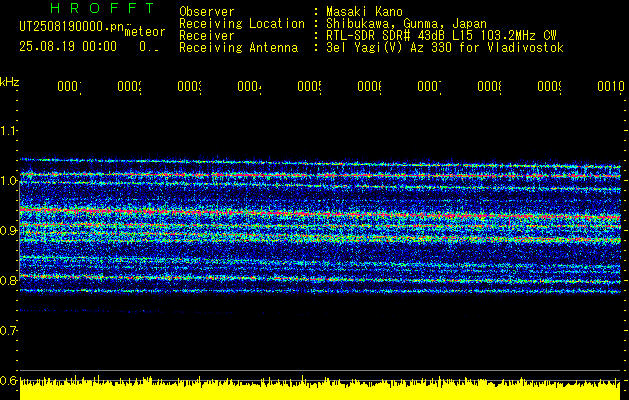Click the 0006 time axis marker
Screen dimensions: 629x400
click(369, 86)
